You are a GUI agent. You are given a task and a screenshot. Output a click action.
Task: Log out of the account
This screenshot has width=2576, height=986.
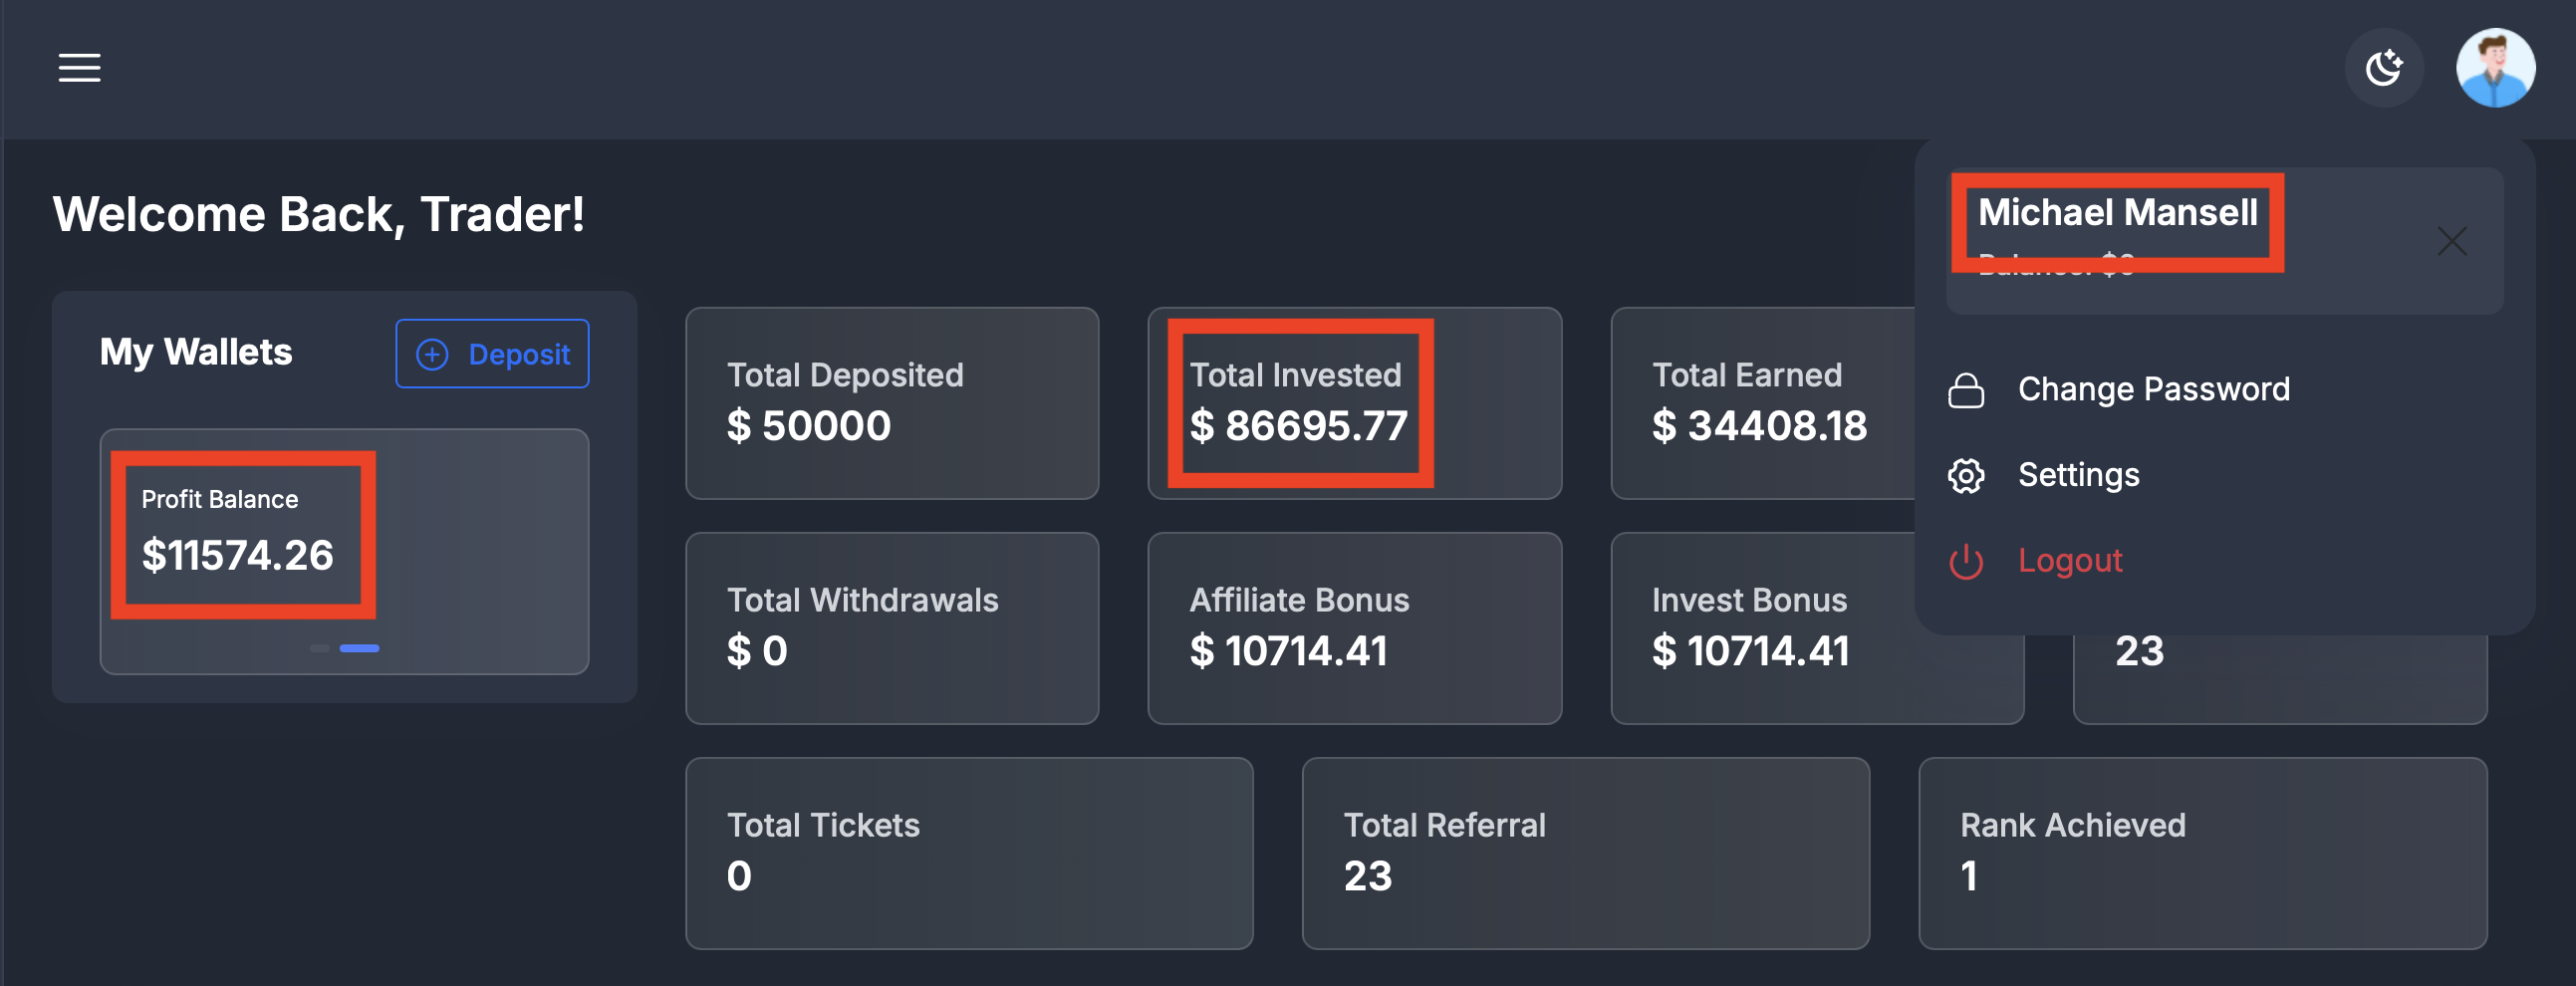click(x=2069, y=561)
